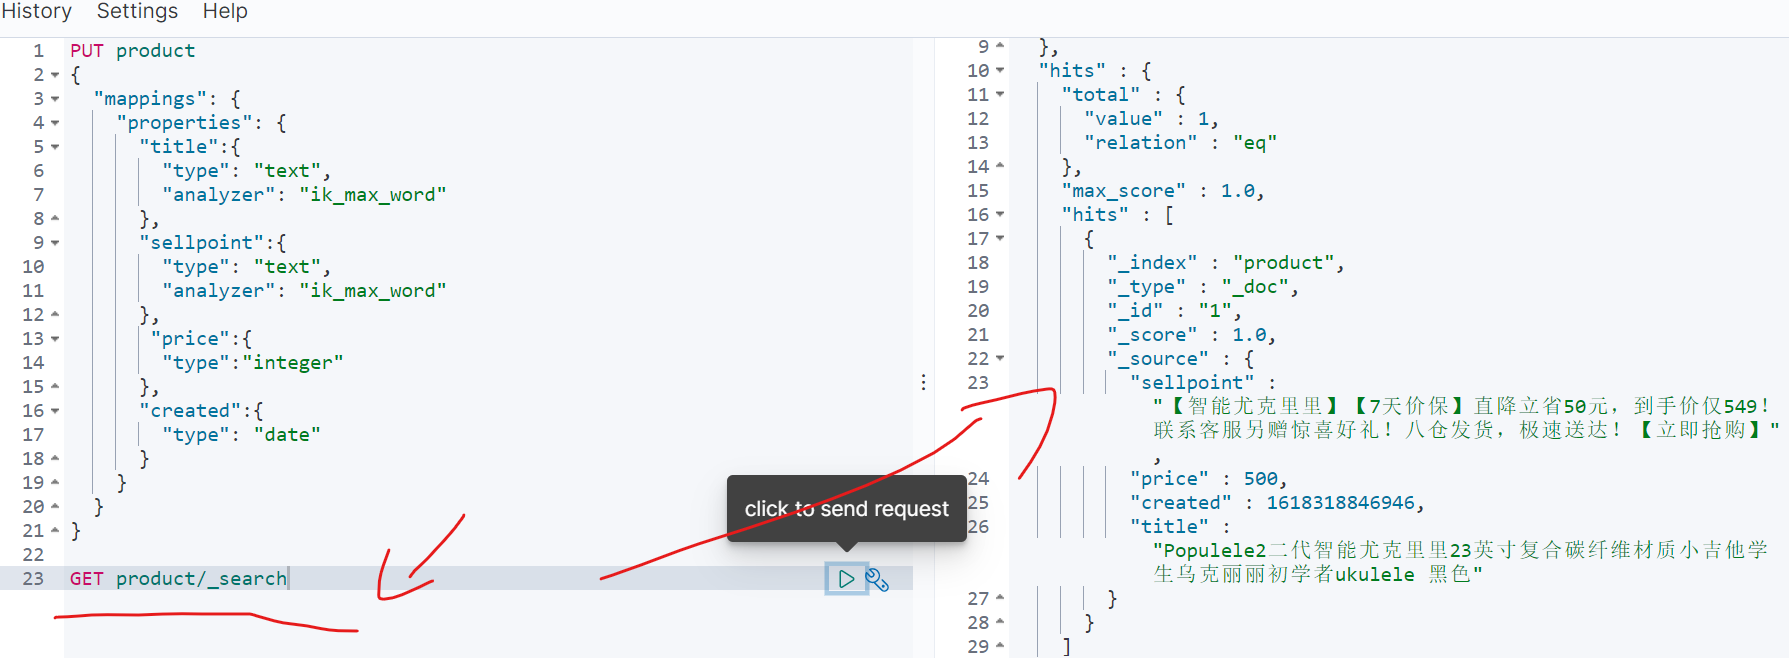Click the pane divider handle between editor and response
This screenshot has height=658, width=1789.
[x=923, y=382]
